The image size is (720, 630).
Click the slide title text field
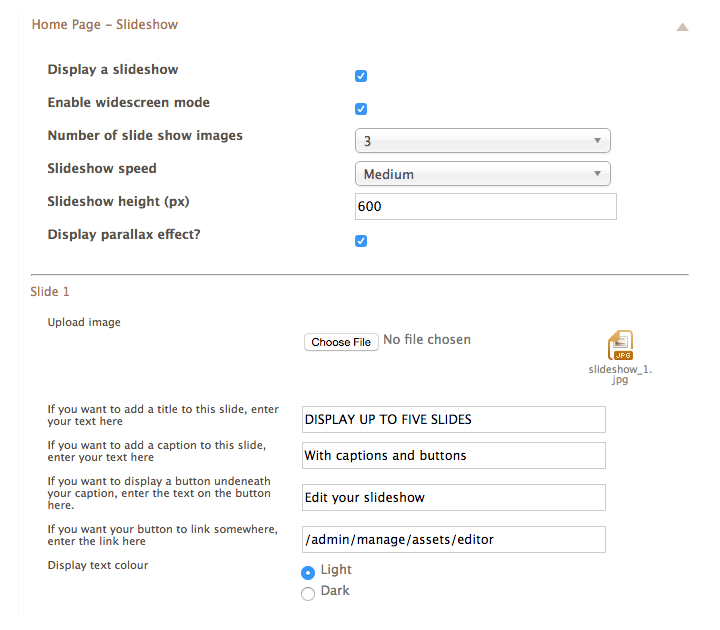(x=454, y=419)
